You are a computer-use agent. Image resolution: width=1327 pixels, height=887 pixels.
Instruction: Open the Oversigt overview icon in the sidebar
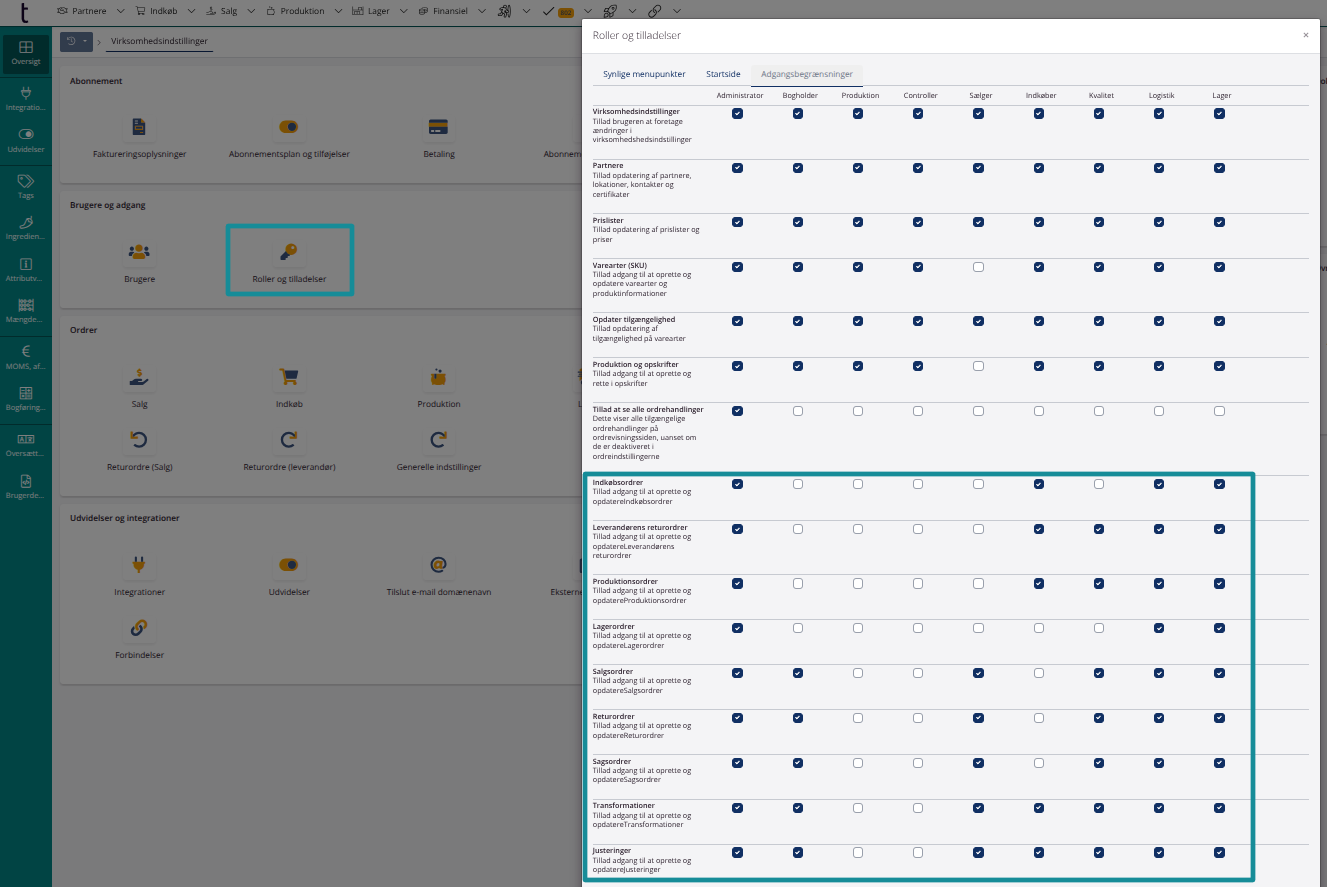26,48
